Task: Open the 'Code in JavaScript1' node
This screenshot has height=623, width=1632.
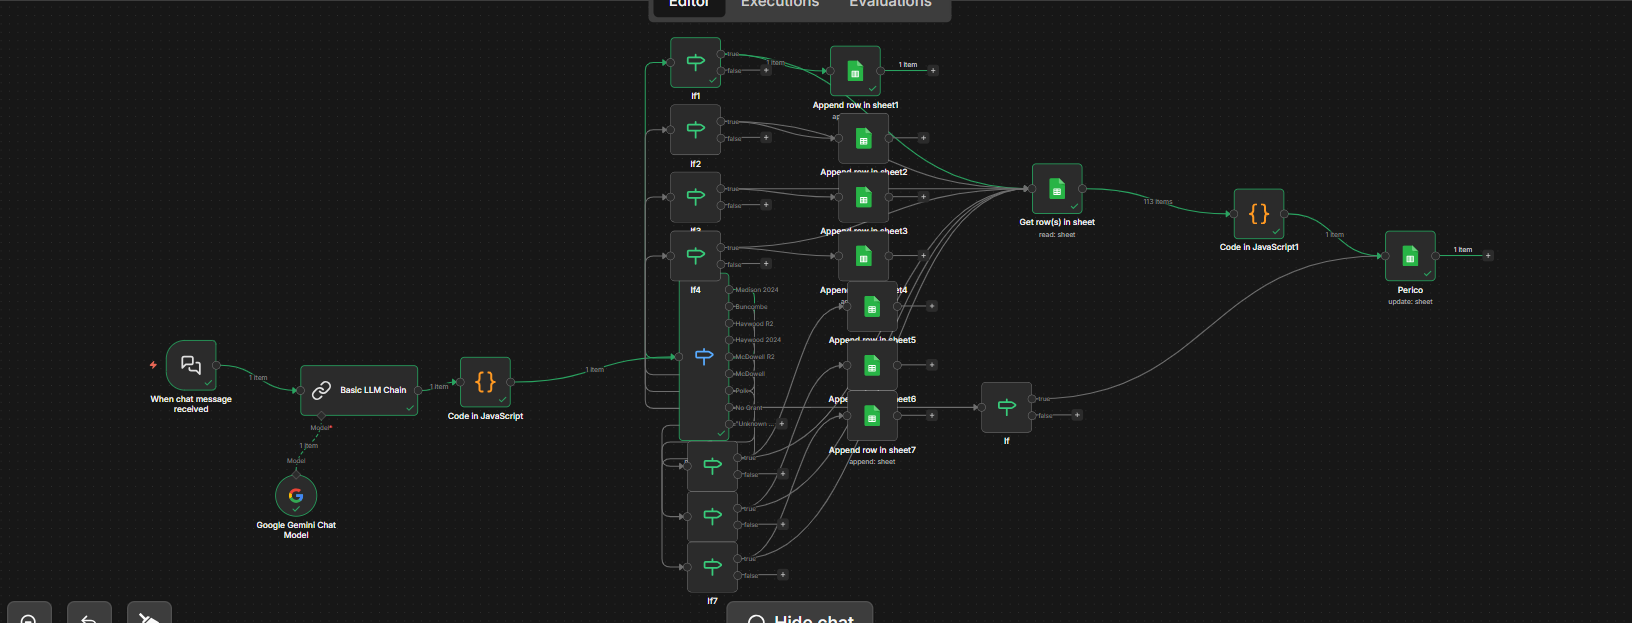Action: [1259, 214]
